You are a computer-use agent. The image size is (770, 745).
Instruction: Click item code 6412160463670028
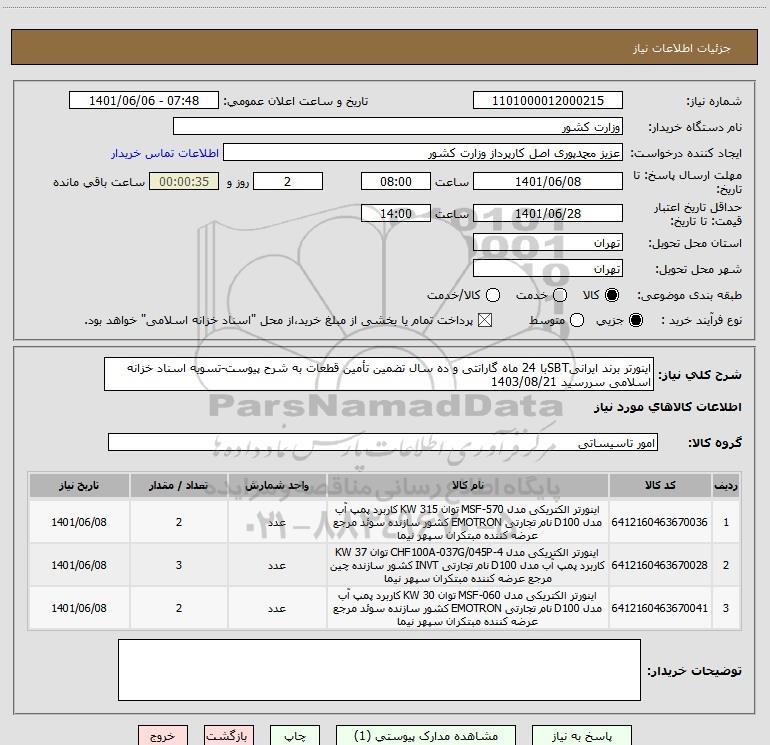[x=660, y=565]
